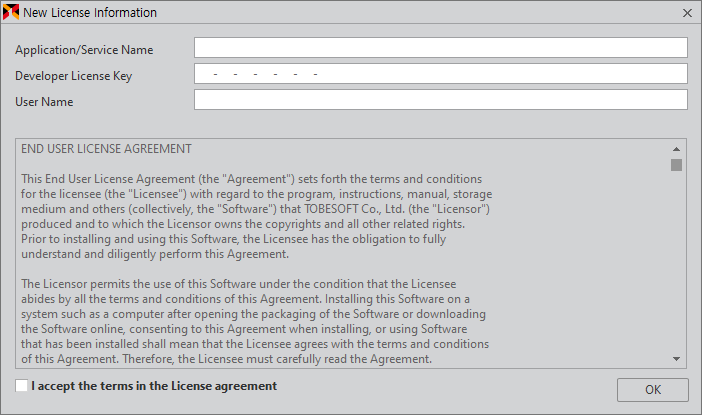Click the red-orange app logo in title bar
This screenshot has width=702, height=415.
click(x=11, y=12)
